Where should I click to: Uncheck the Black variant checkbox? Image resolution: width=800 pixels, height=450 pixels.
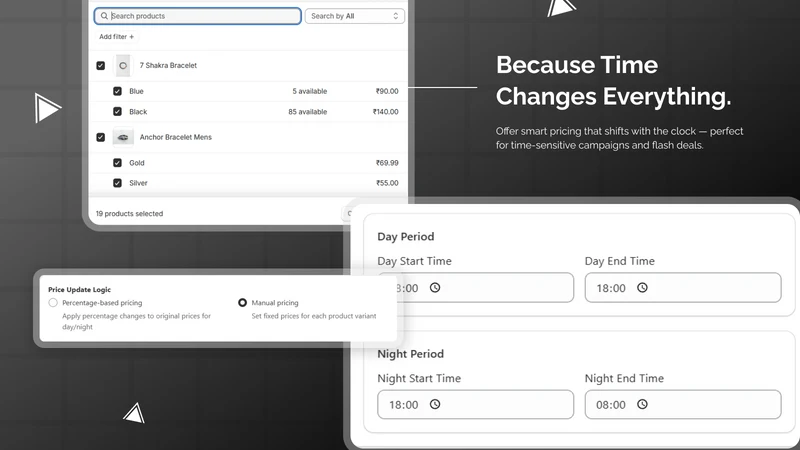117,111
